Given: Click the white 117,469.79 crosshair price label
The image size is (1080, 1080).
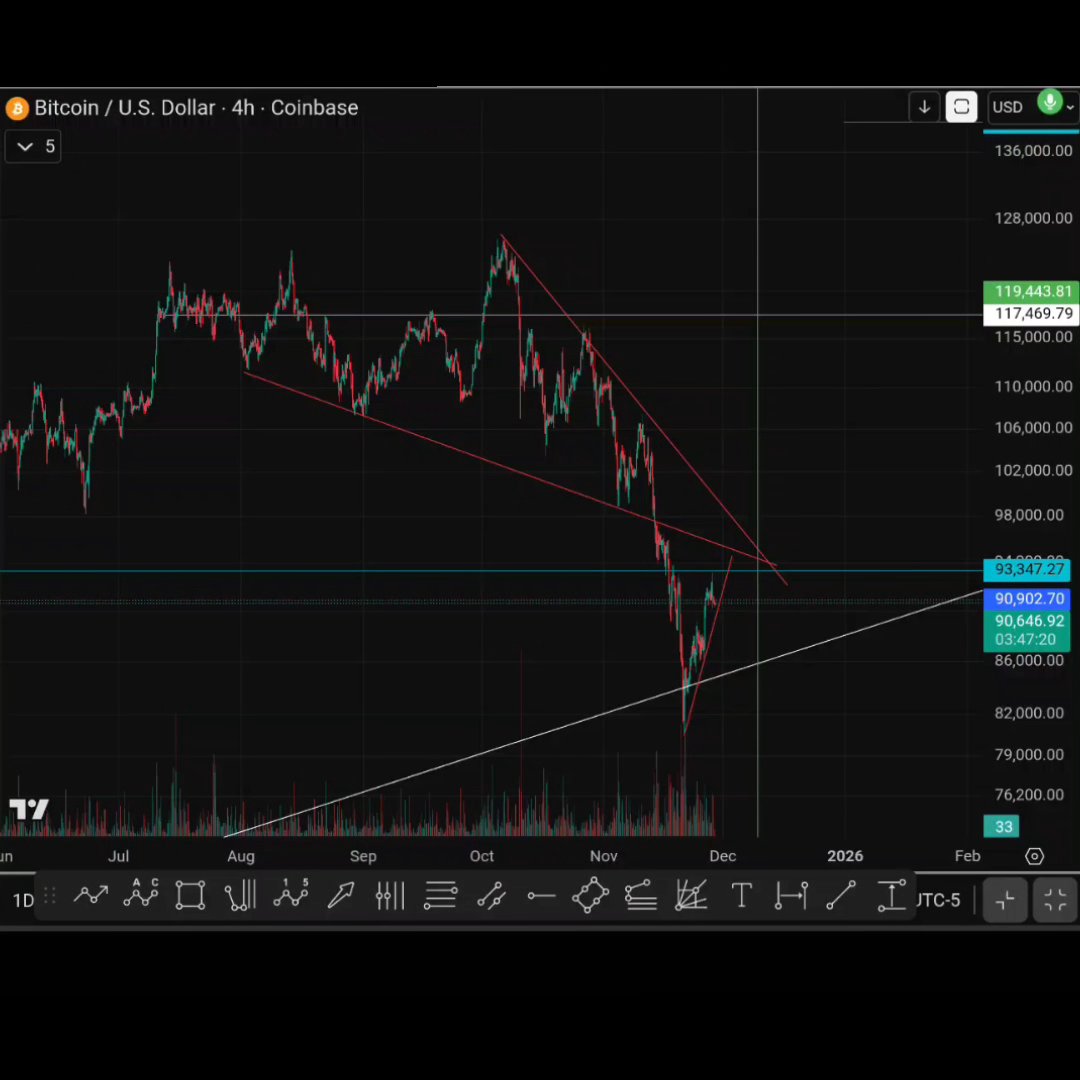Looking at the screenshot, I should [x=1031, y=314].
